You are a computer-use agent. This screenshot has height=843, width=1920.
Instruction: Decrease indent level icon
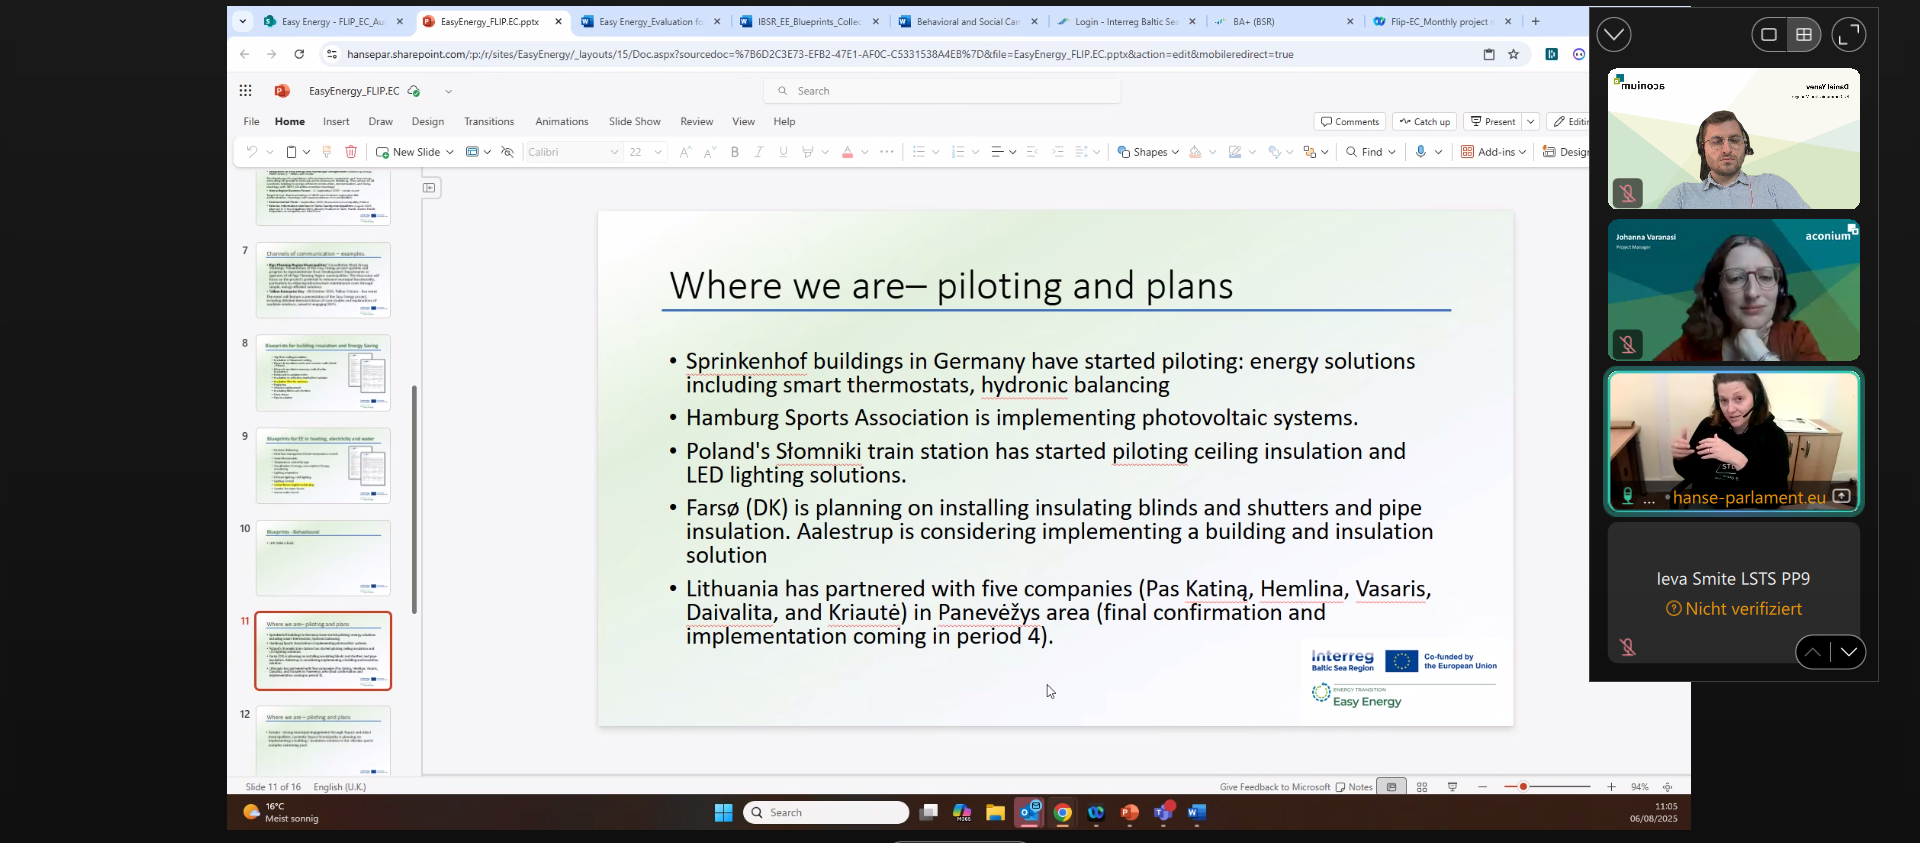pyautogui.click(x=1033, y=152)
